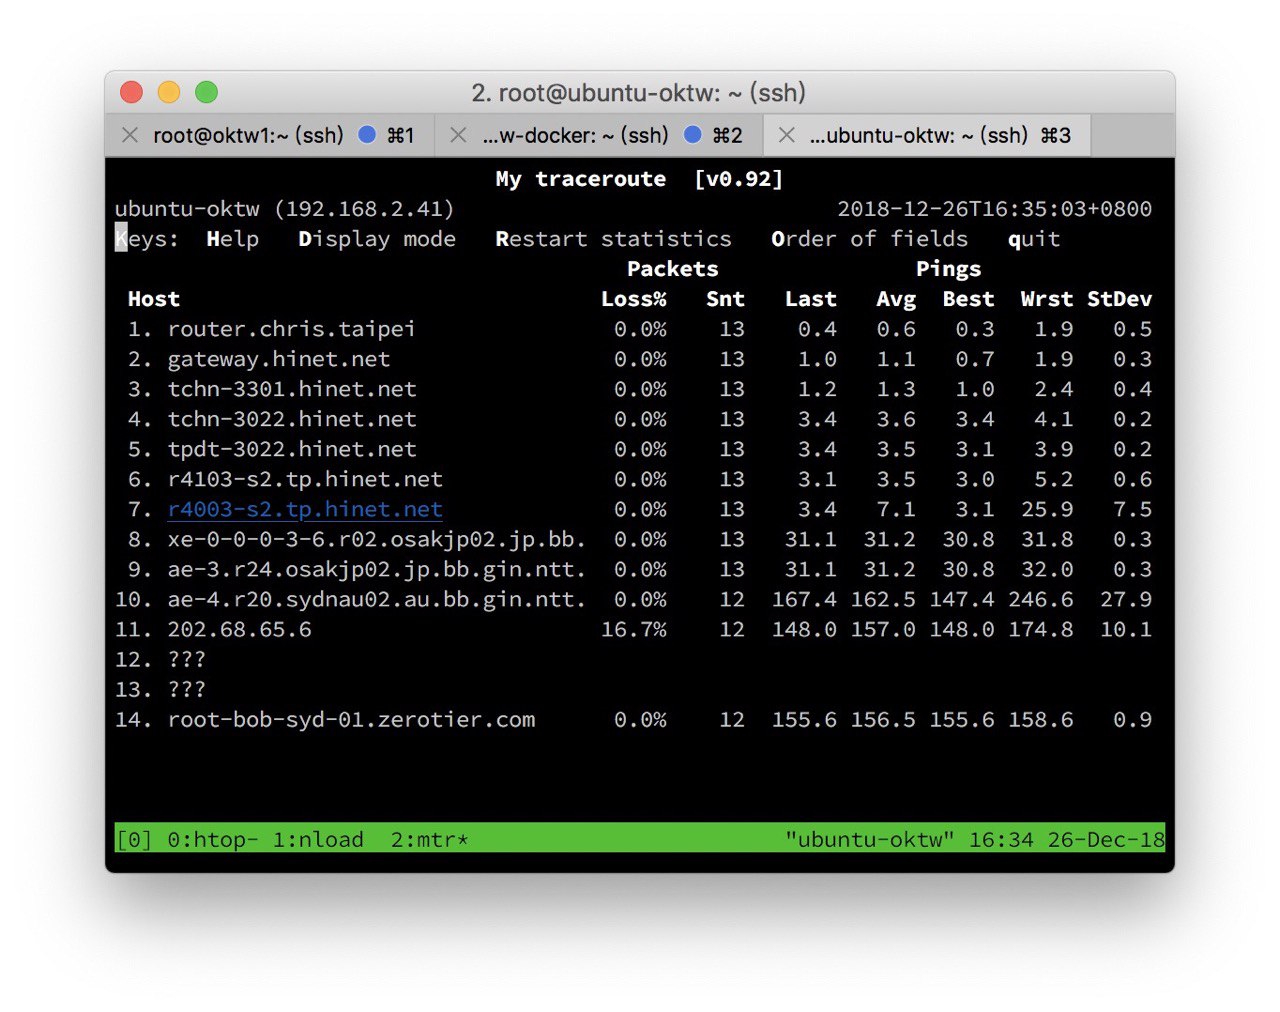Click the StDev column header
The image size is (1280, 1012).
[x=1120, y=299]
